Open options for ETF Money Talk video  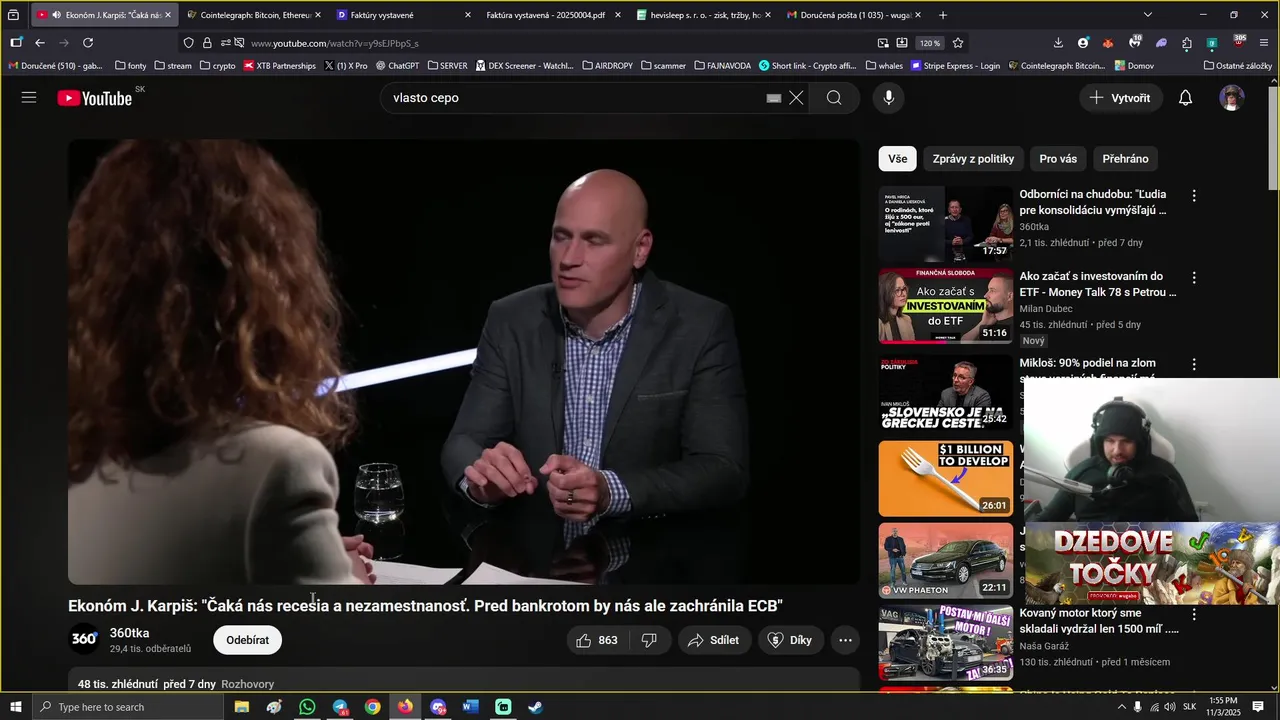[1193, 278]
